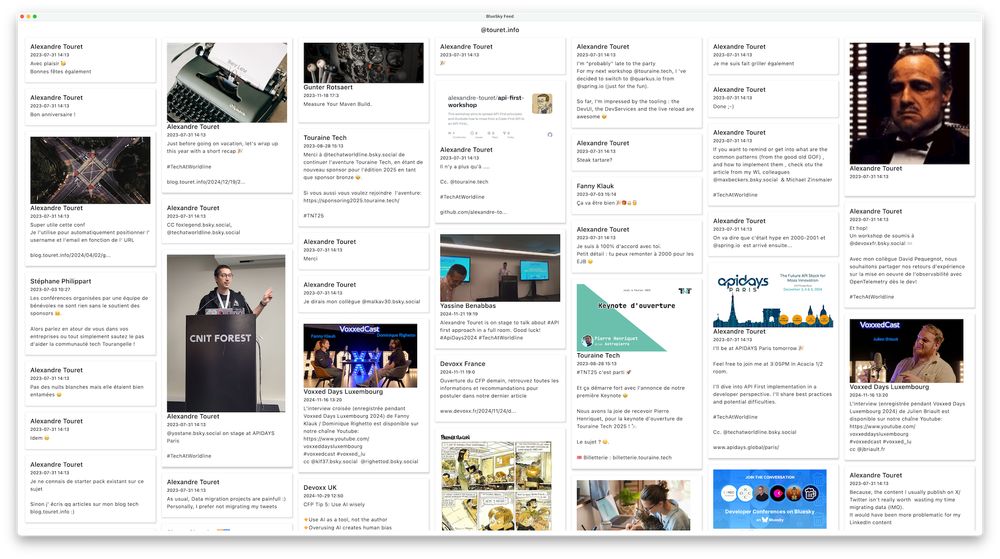
Task: Open the www.devoxx.fr/2024/11/24/d... link
Action: (x=478, y=410)
